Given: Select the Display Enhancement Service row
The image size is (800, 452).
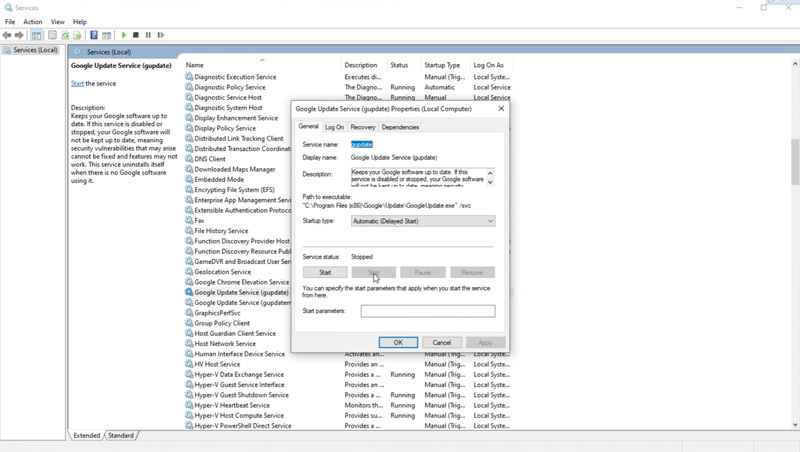Looking at the screenshot, I should (x=236, y=118).
